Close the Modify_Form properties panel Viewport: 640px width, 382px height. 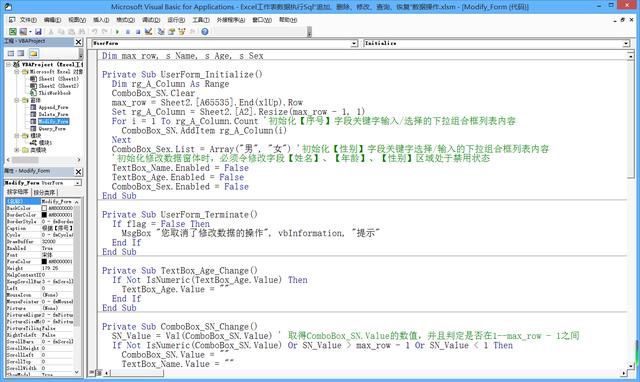(x=78, y=172)
